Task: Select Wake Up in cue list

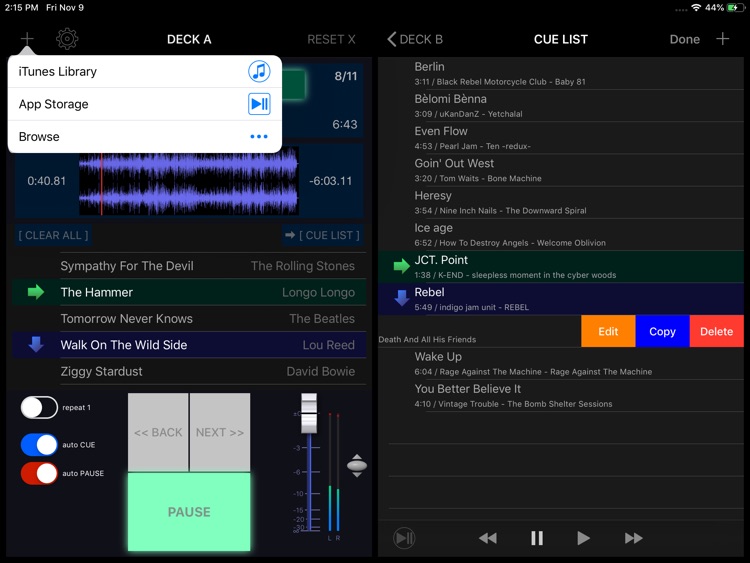Action: coord(561,364)
